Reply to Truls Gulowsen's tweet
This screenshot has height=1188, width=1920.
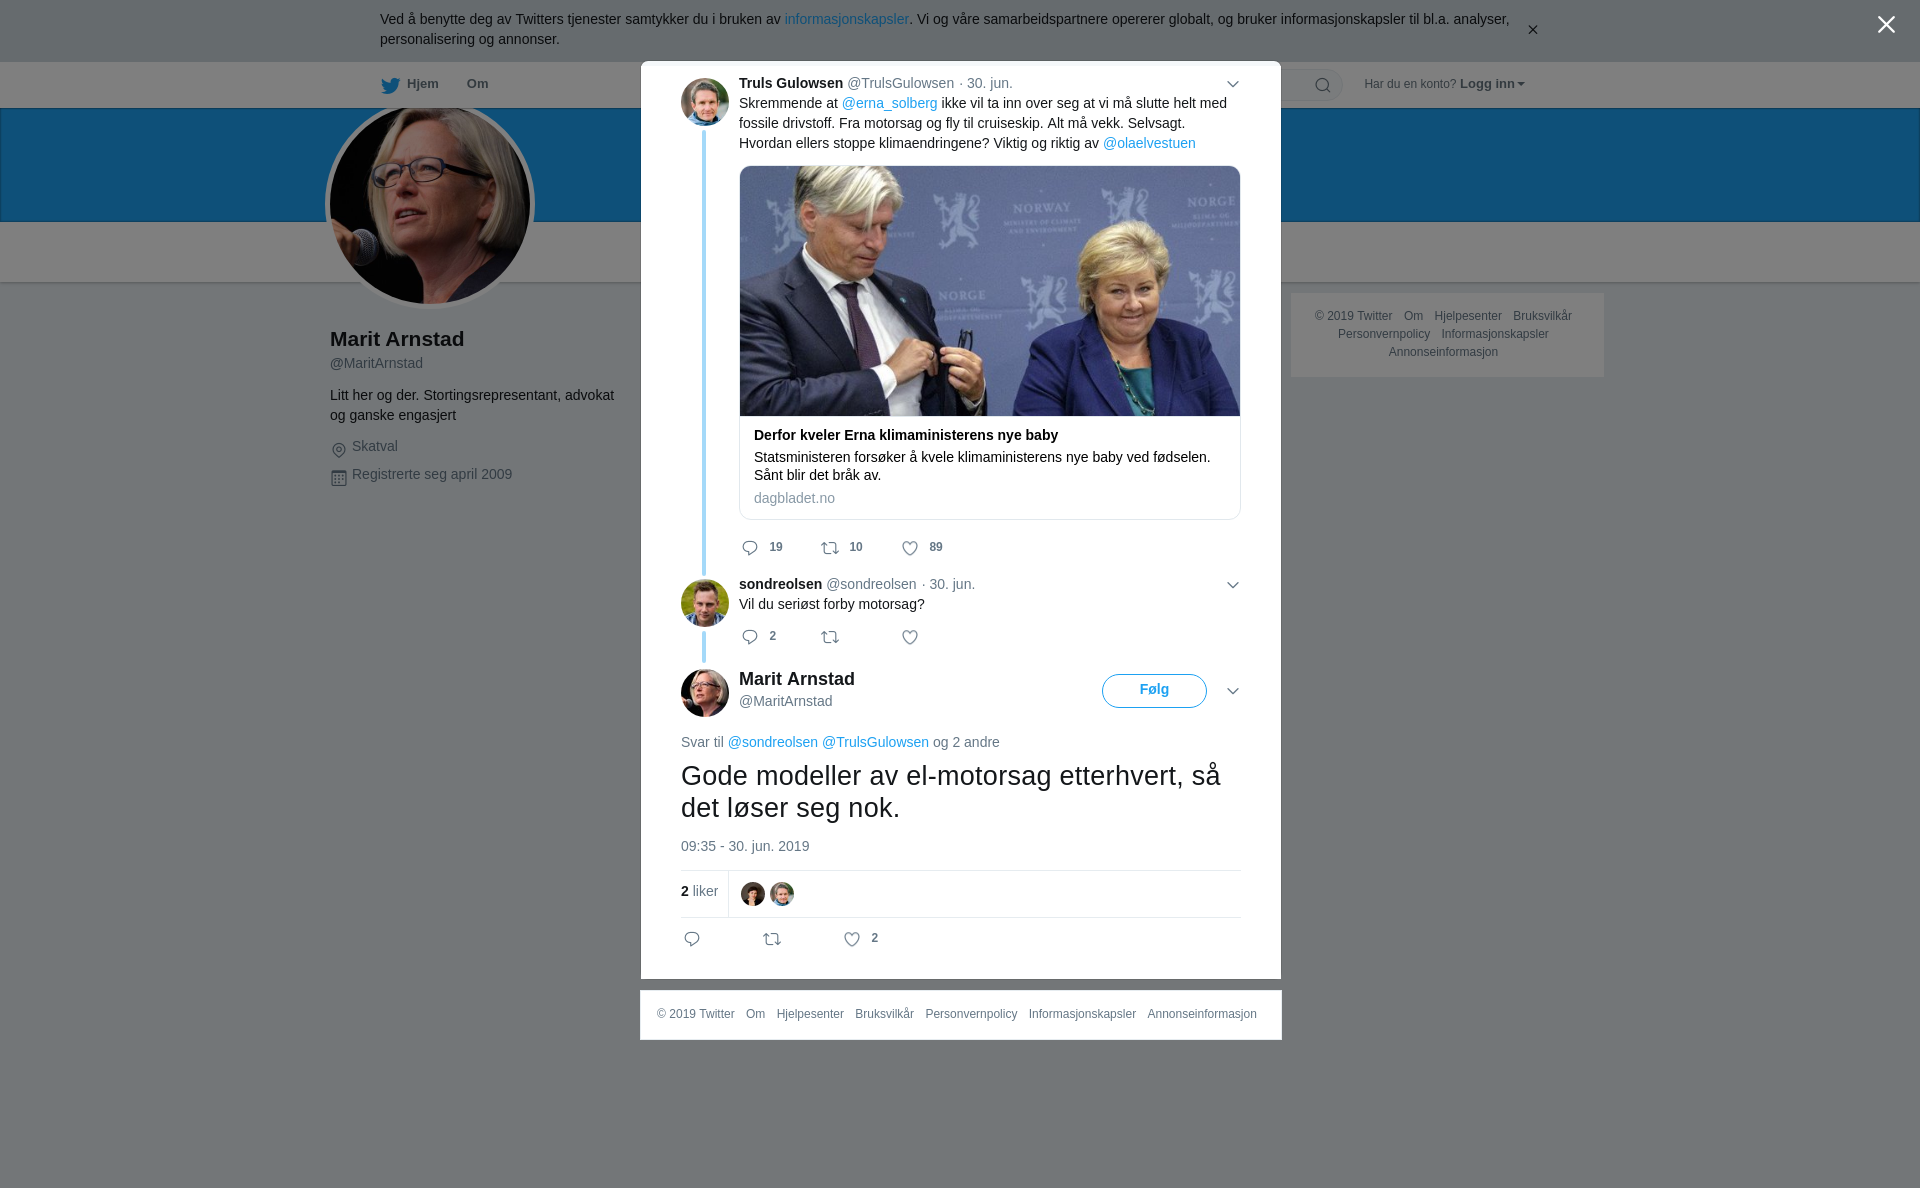(750, 548)
